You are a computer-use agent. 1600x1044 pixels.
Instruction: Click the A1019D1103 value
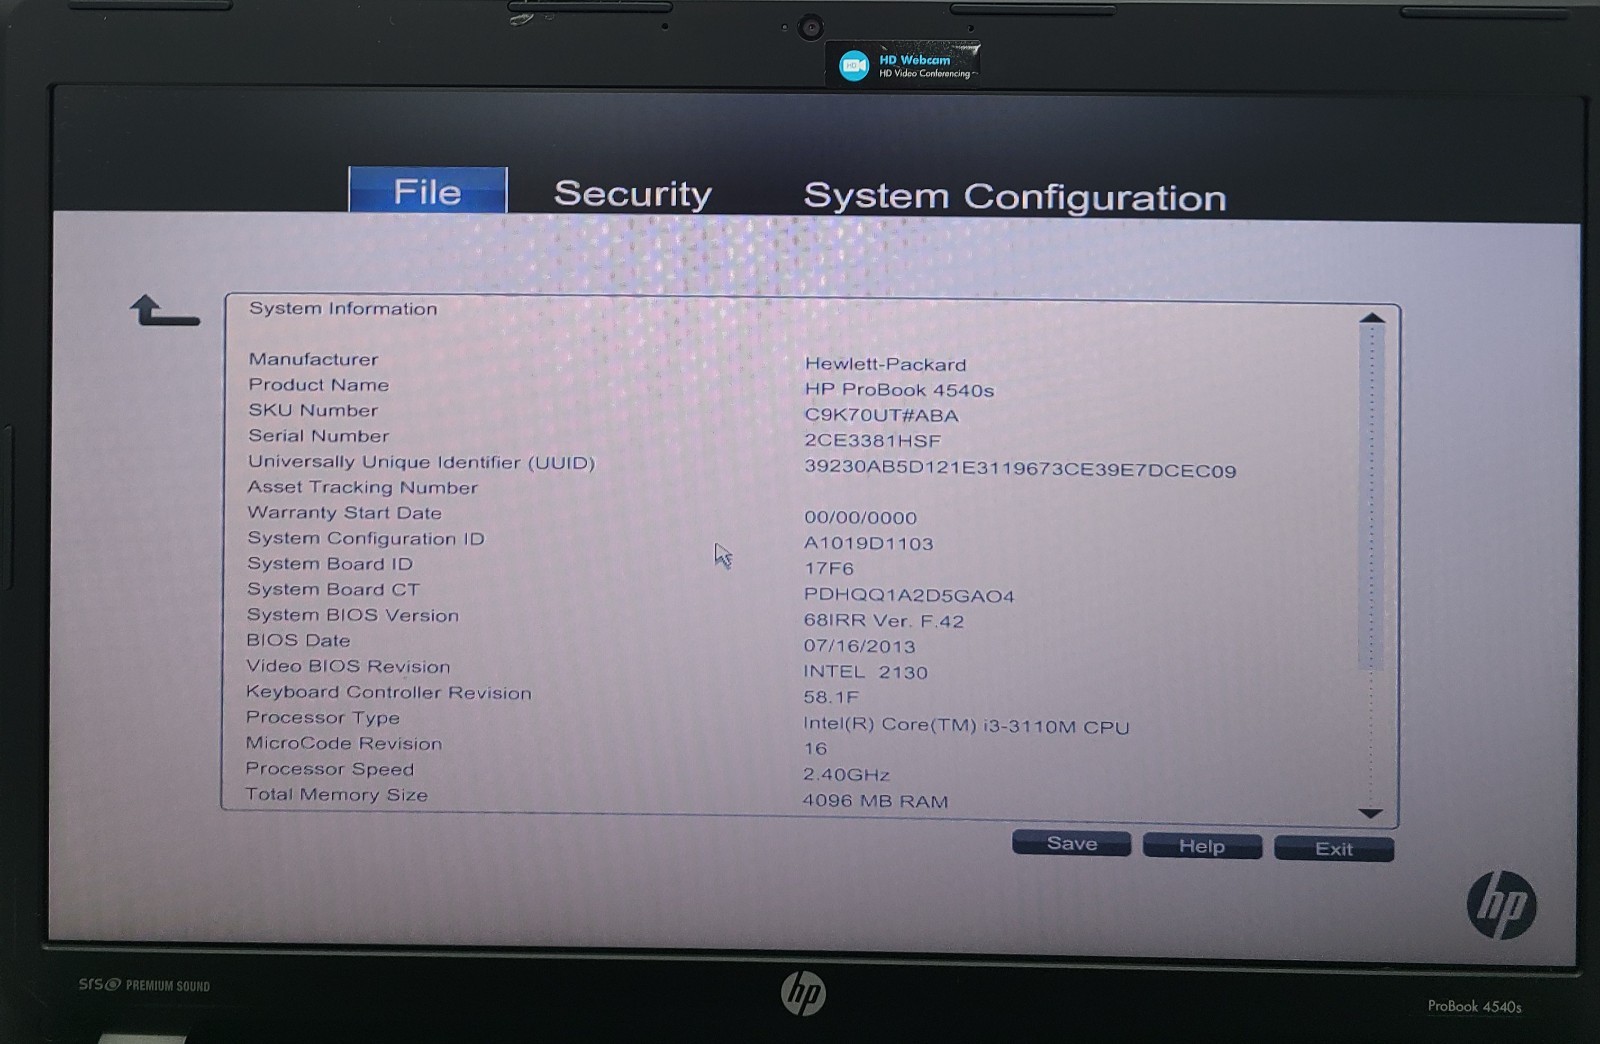click(x=869, y=543)
